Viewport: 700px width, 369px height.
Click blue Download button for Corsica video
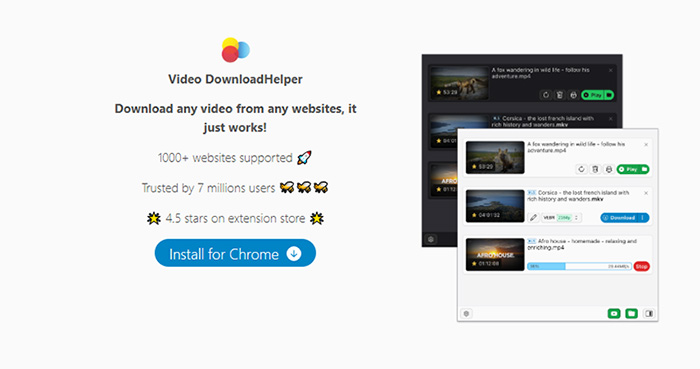pos(619,218)
